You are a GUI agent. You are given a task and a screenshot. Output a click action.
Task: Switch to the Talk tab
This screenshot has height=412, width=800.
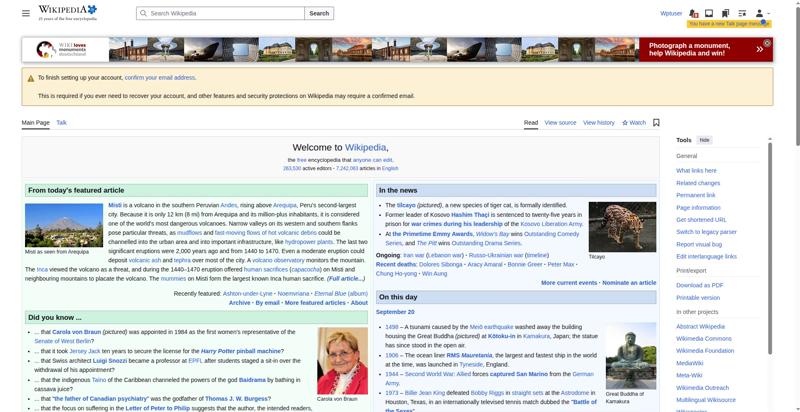coord(61,122)
